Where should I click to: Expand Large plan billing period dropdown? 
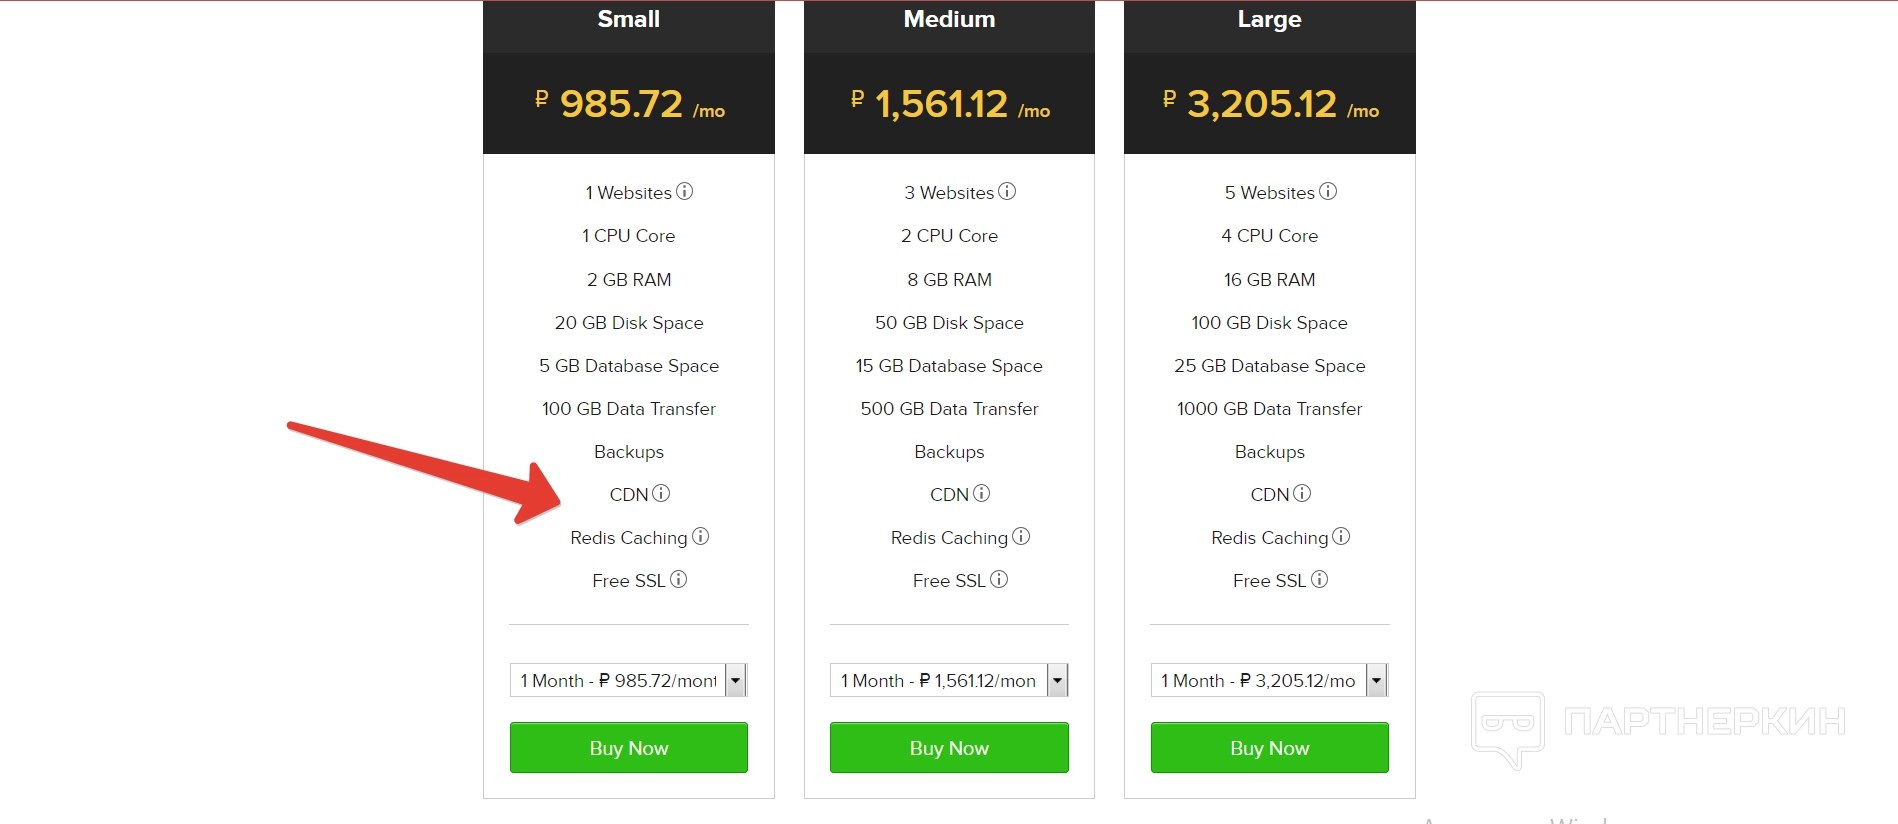[x=1377, y=680]
